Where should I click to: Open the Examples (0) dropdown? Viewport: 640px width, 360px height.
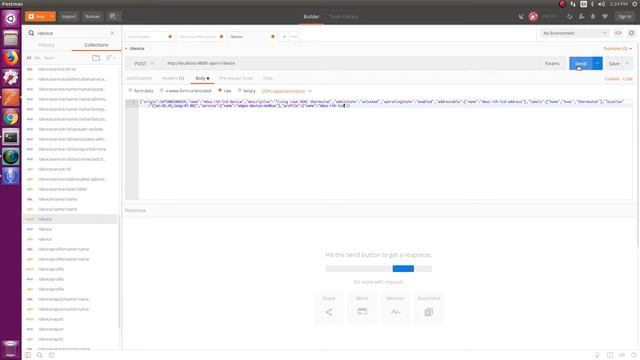[618, 49]
